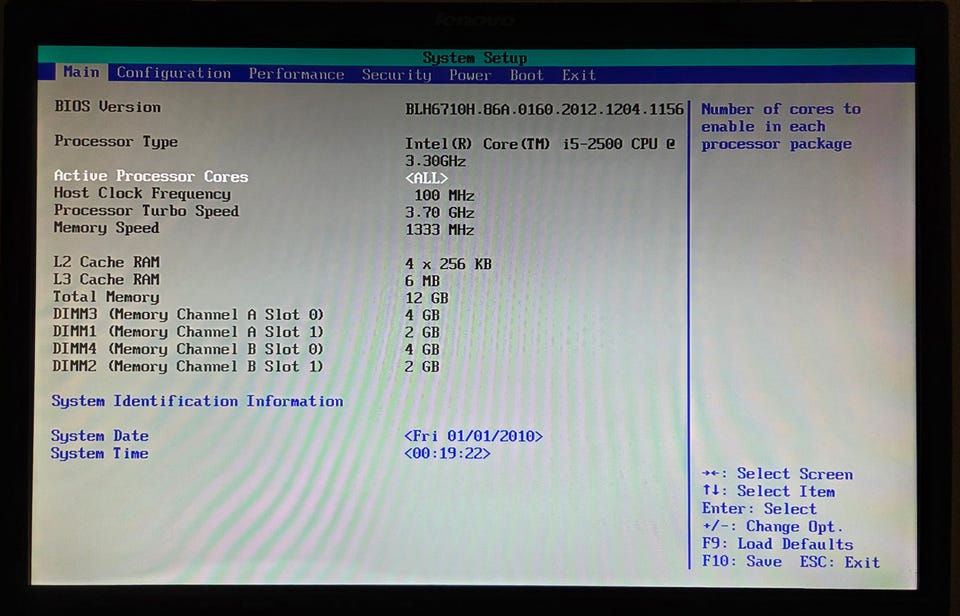This screenshot has width=960, height=616.
Task: Click the ESC: Exit hint
Action: (840, 562)
